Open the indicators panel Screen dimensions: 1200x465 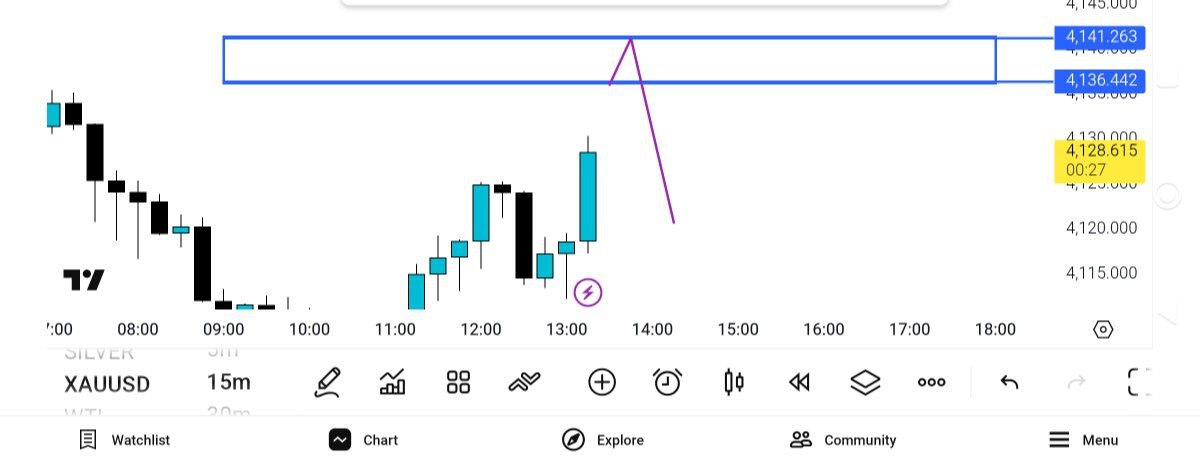pyautogui.click(x=392, y=382)
